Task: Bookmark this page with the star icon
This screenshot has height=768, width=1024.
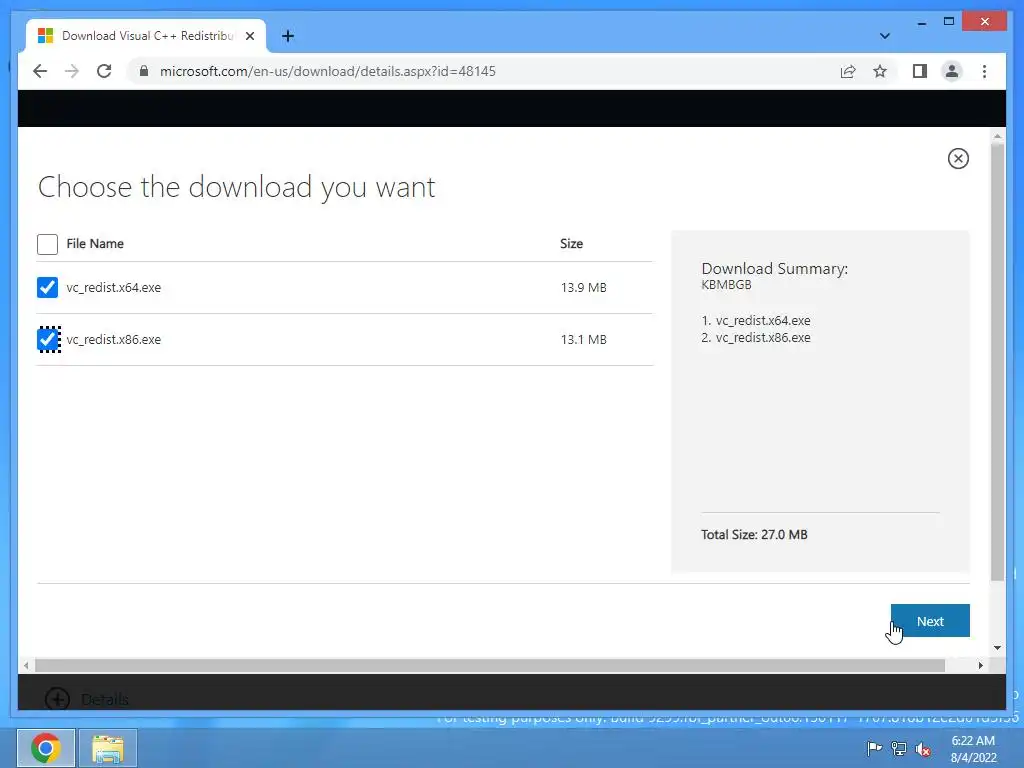Action: 880,71
